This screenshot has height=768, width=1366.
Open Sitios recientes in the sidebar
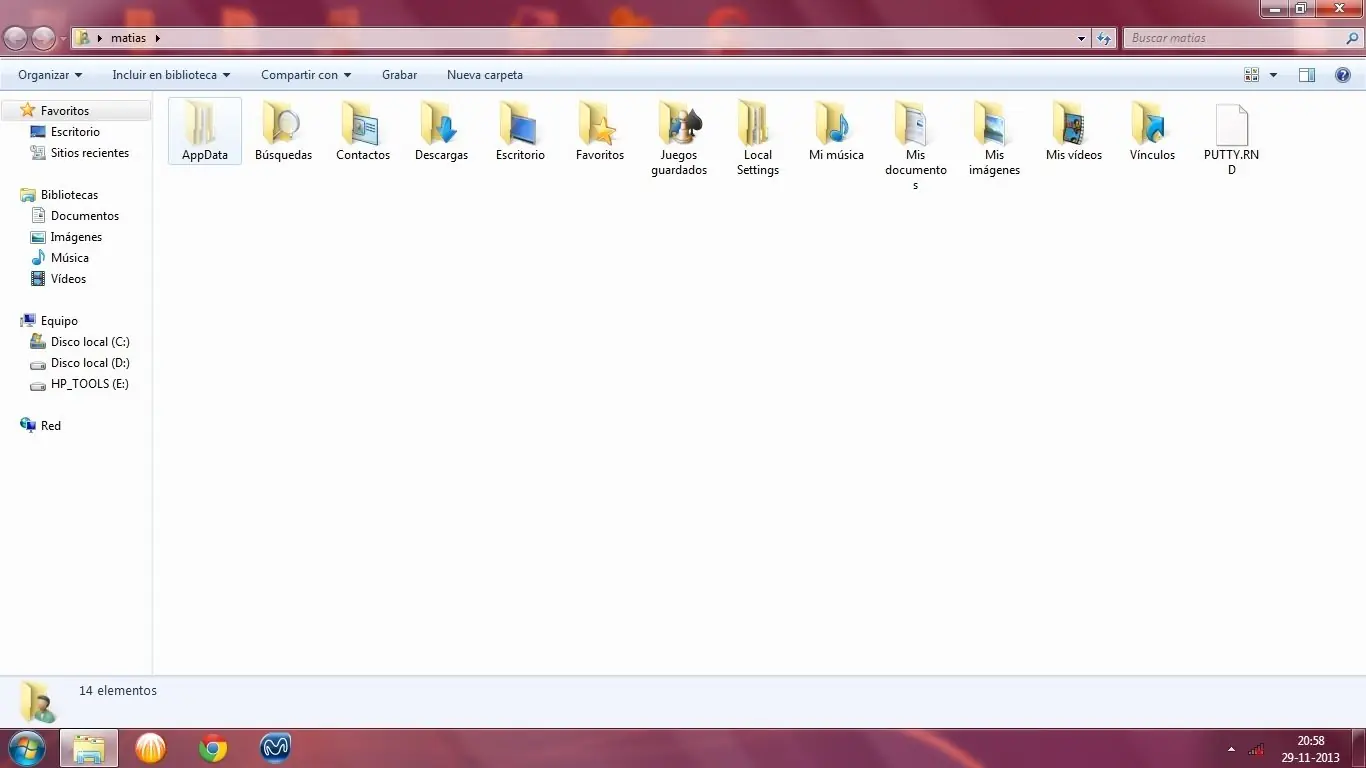click(x=90, y=153)
